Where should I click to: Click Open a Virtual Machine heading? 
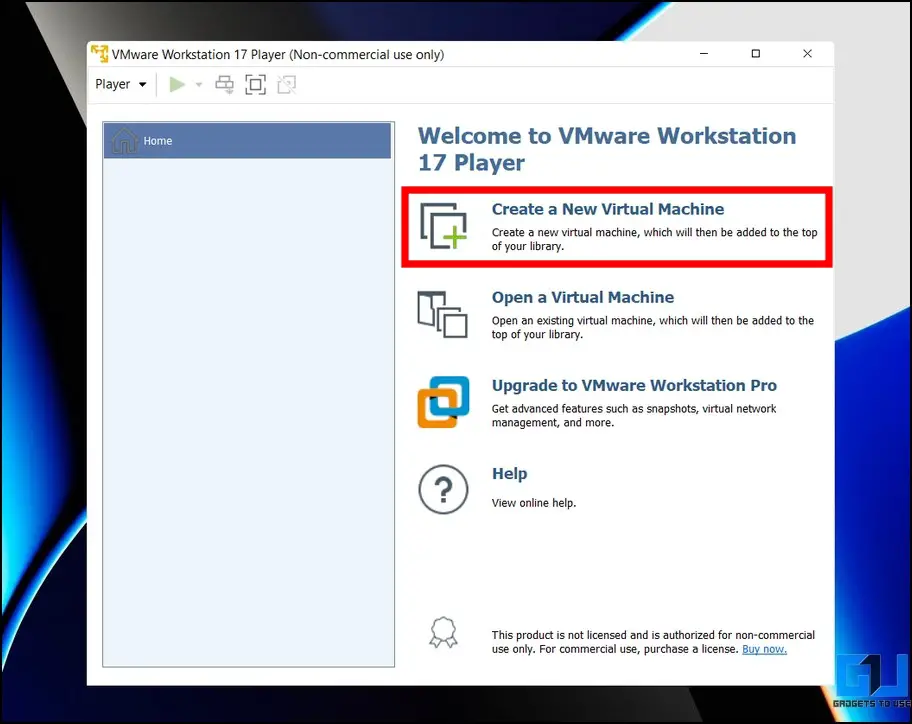[x=583, y=297]
